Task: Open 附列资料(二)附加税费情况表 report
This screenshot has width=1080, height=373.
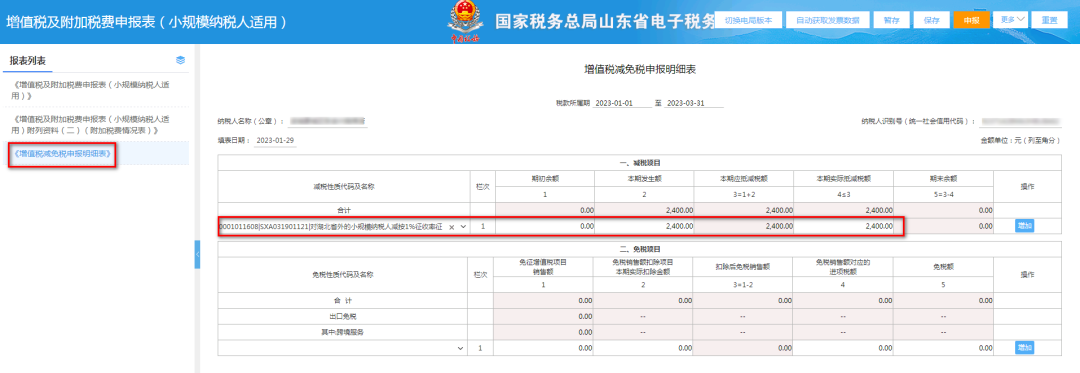Action: (92, 124)
